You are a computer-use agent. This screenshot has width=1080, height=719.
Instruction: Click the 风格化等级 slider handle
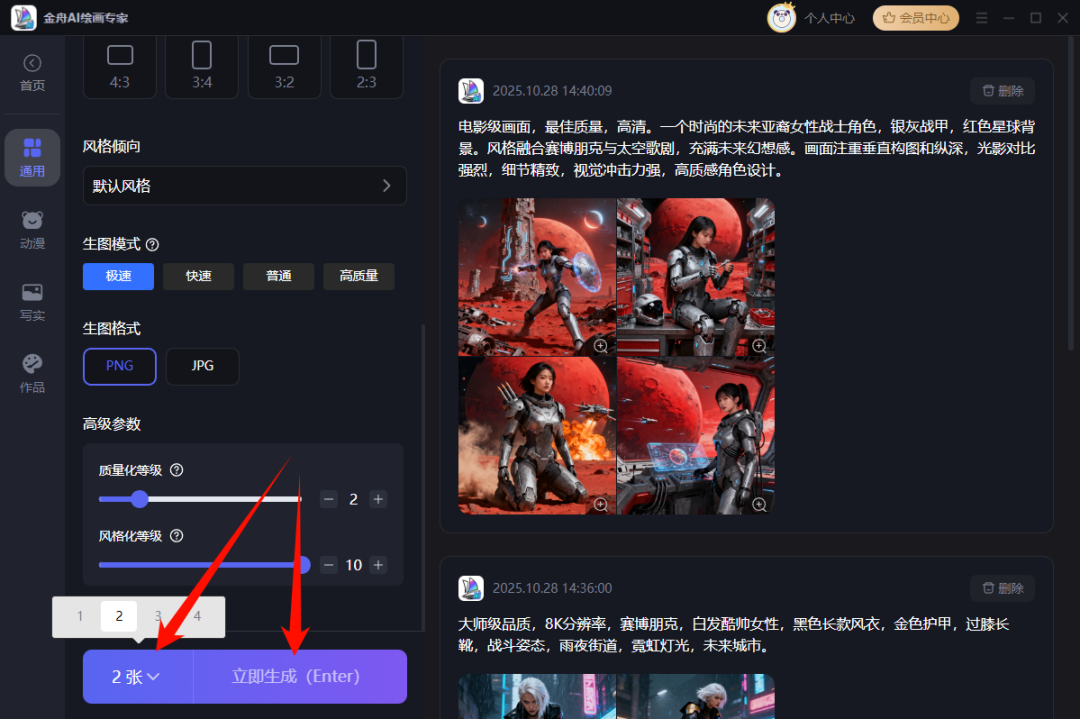(303, 565)
